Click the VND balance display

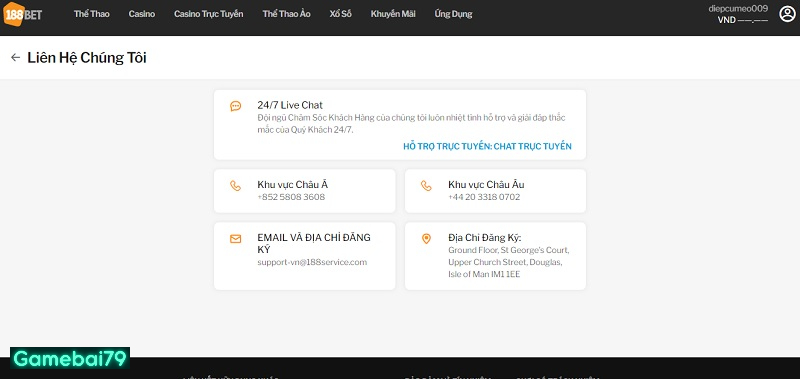coord(742,20)
